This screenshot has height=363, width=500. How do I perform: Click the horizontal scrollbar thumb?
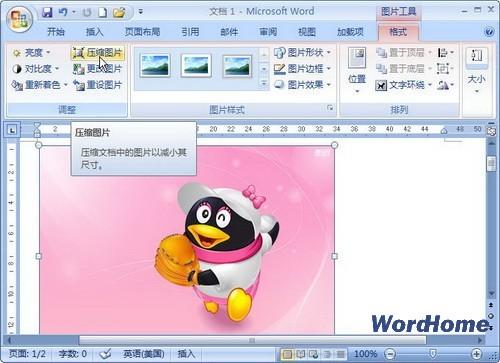point(252,340)
